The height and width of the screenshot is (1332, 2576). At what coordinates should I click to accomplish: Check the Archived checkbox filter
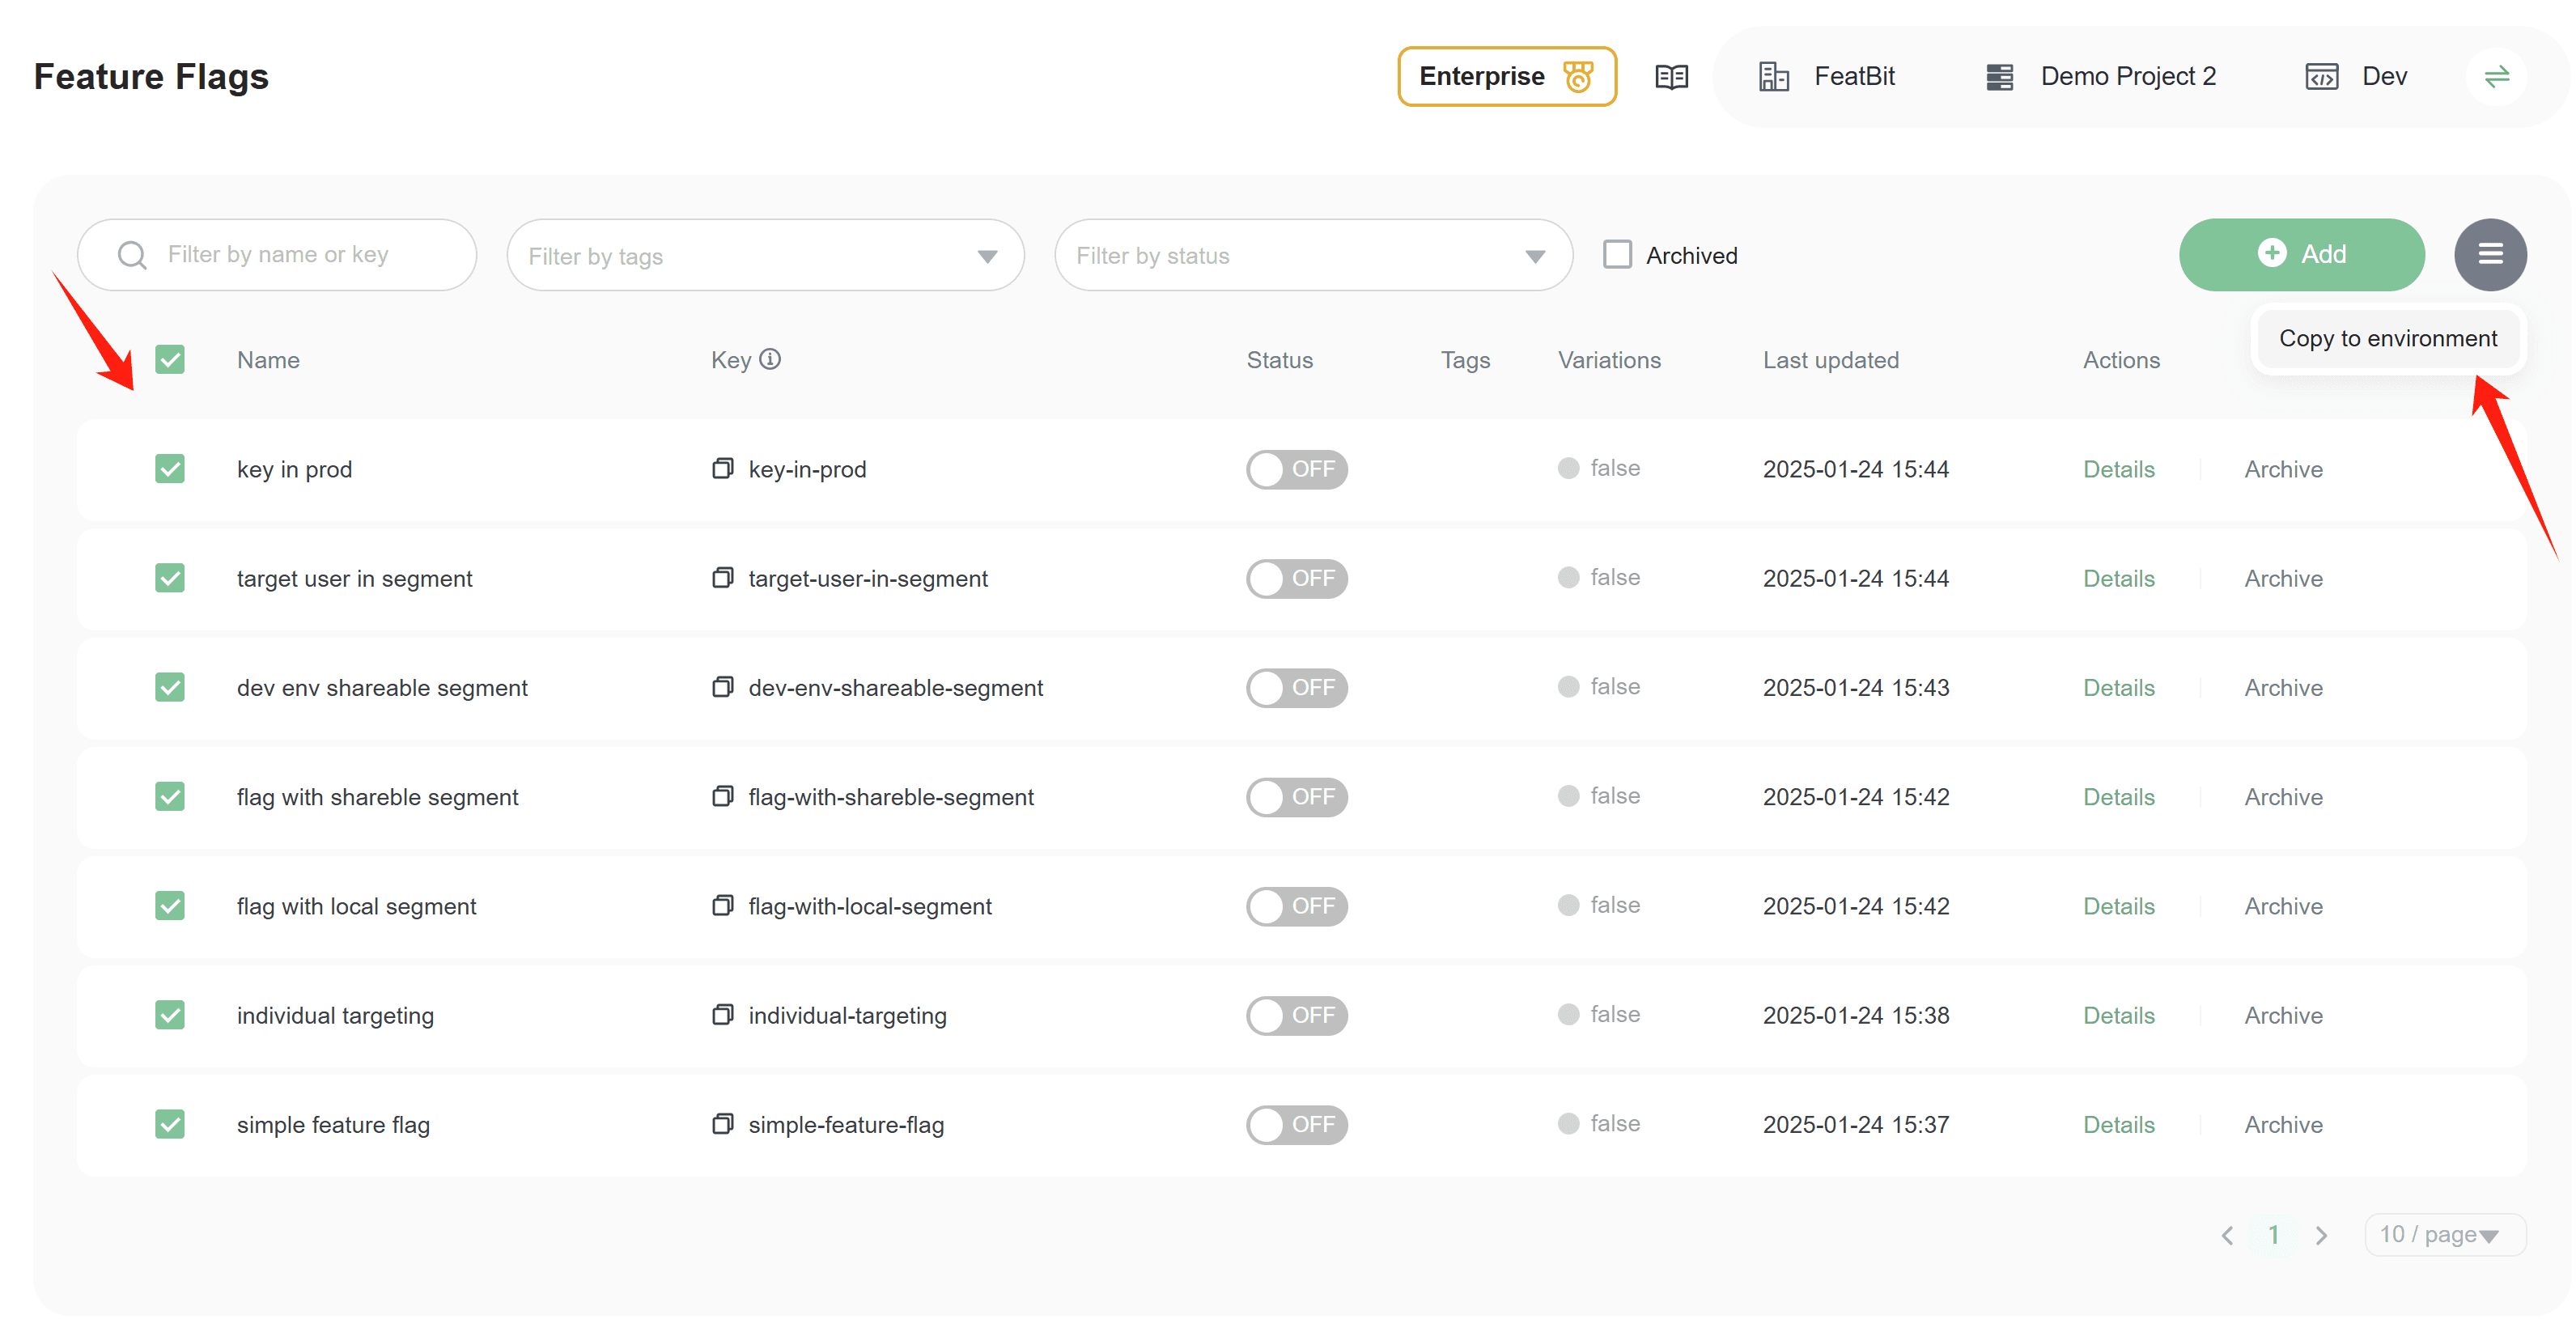pos(1619,255)
